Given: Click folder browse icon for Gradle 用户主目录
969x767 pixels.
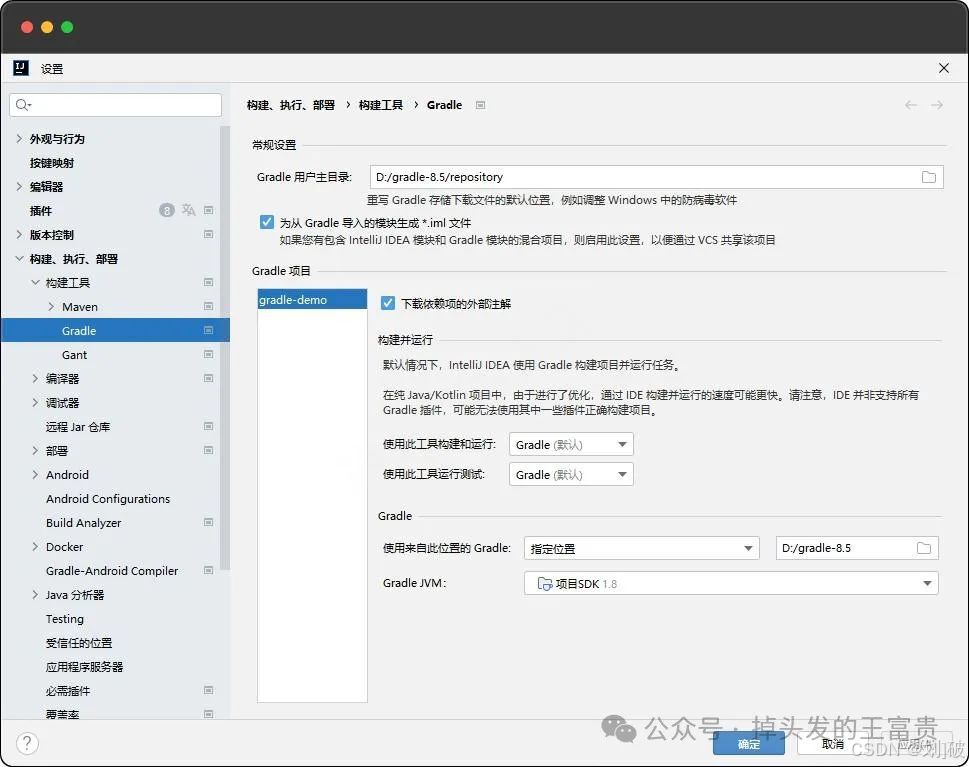Looking at the screenshot, I should pyautogui.click(x=928, y=177).
